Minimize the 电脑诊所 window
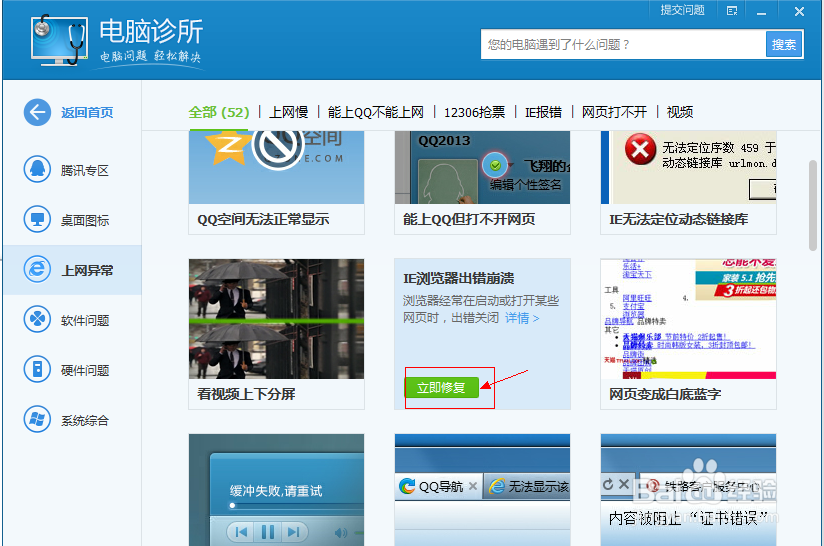 pyautogui.click(x=761, y=12)
